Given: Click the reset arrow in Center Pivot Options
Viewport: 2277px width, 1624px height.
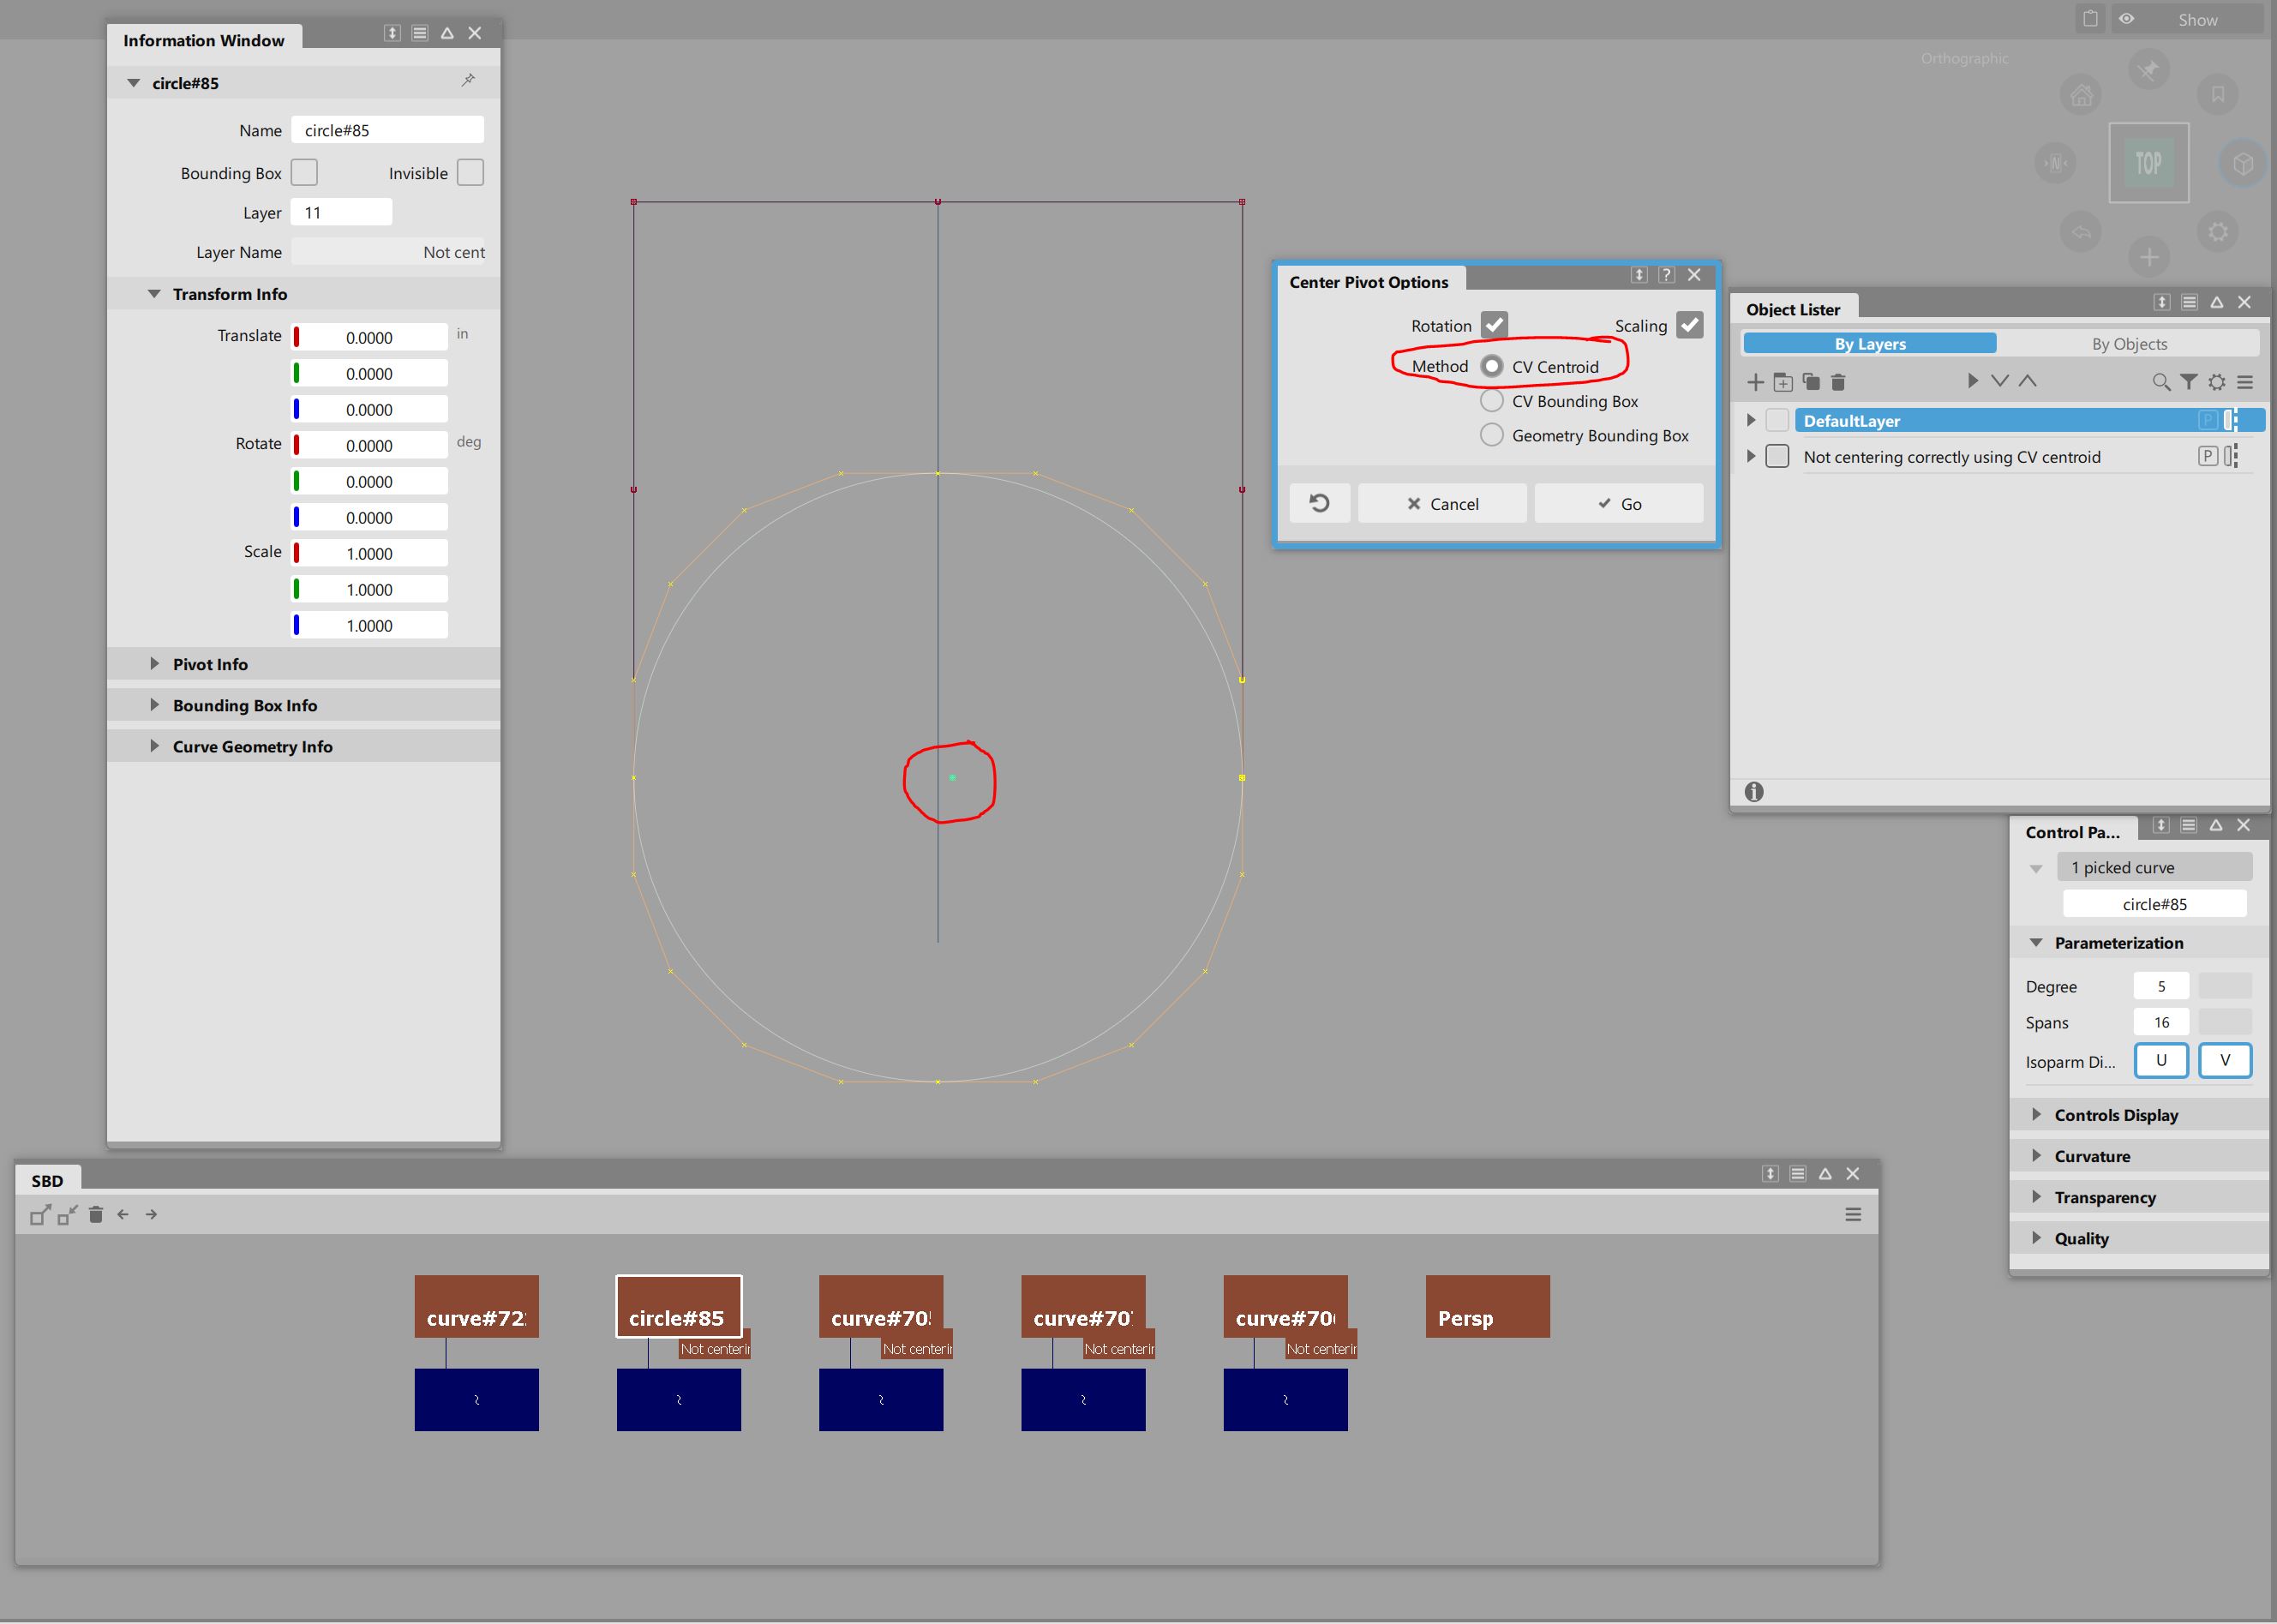Looking at the screenshot, I should [x=1319, y=503].
